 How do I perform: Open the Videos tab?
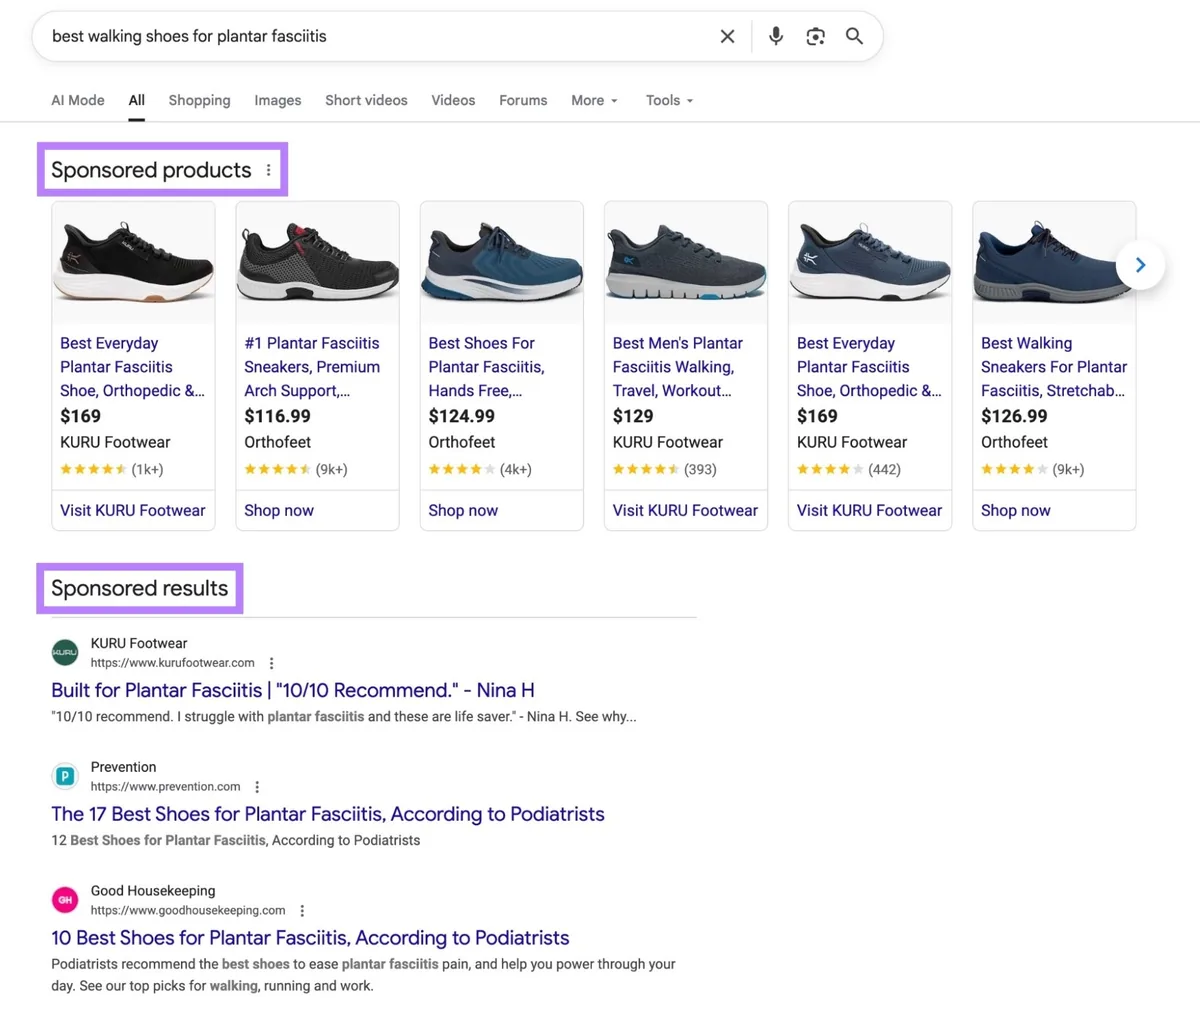click(x=453, y=100)
